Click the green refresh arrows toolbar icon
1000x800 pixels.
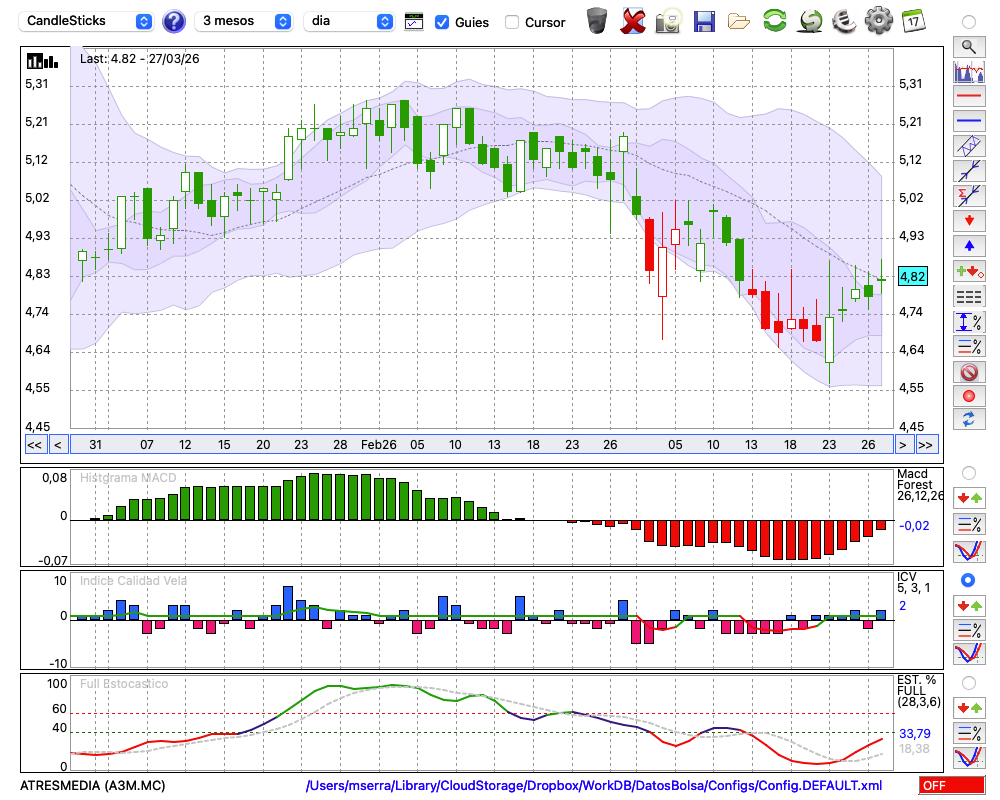pos(774,20)
